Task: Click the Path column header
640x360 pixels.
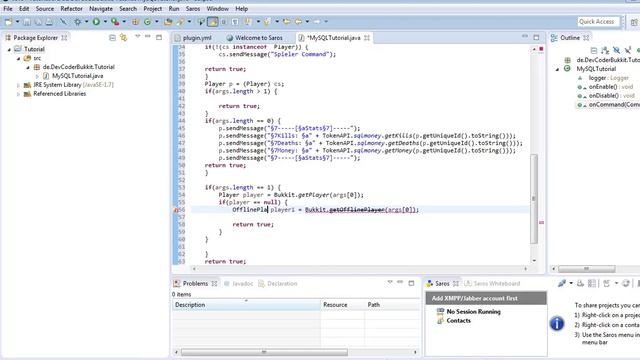Action: click(392, 305)
